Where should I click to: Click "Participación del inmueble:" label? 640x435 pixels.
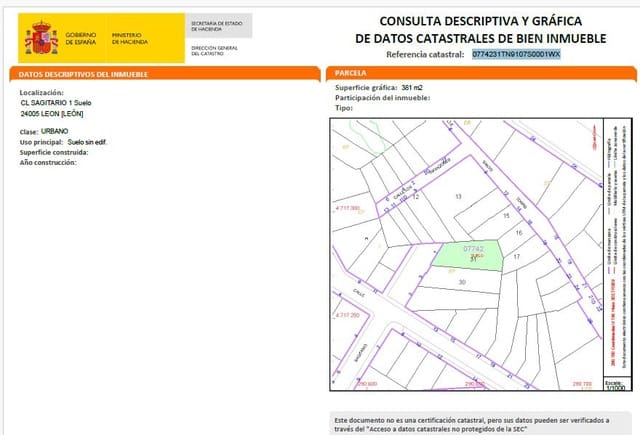[x=382, y=98]
